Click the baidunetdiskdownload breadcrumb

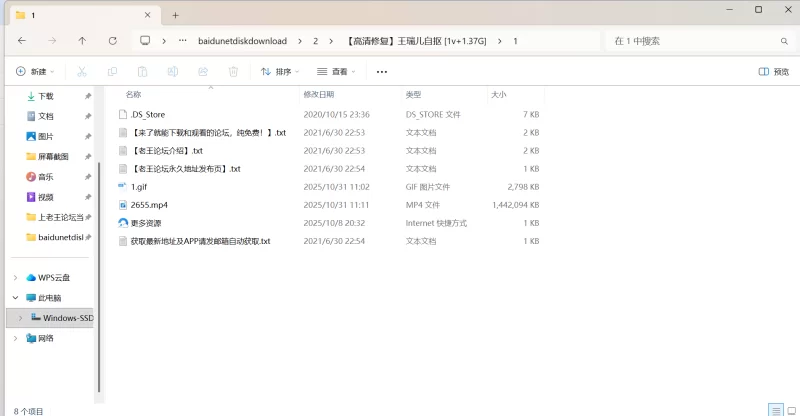pyautogui.click(x=242, y=41)
